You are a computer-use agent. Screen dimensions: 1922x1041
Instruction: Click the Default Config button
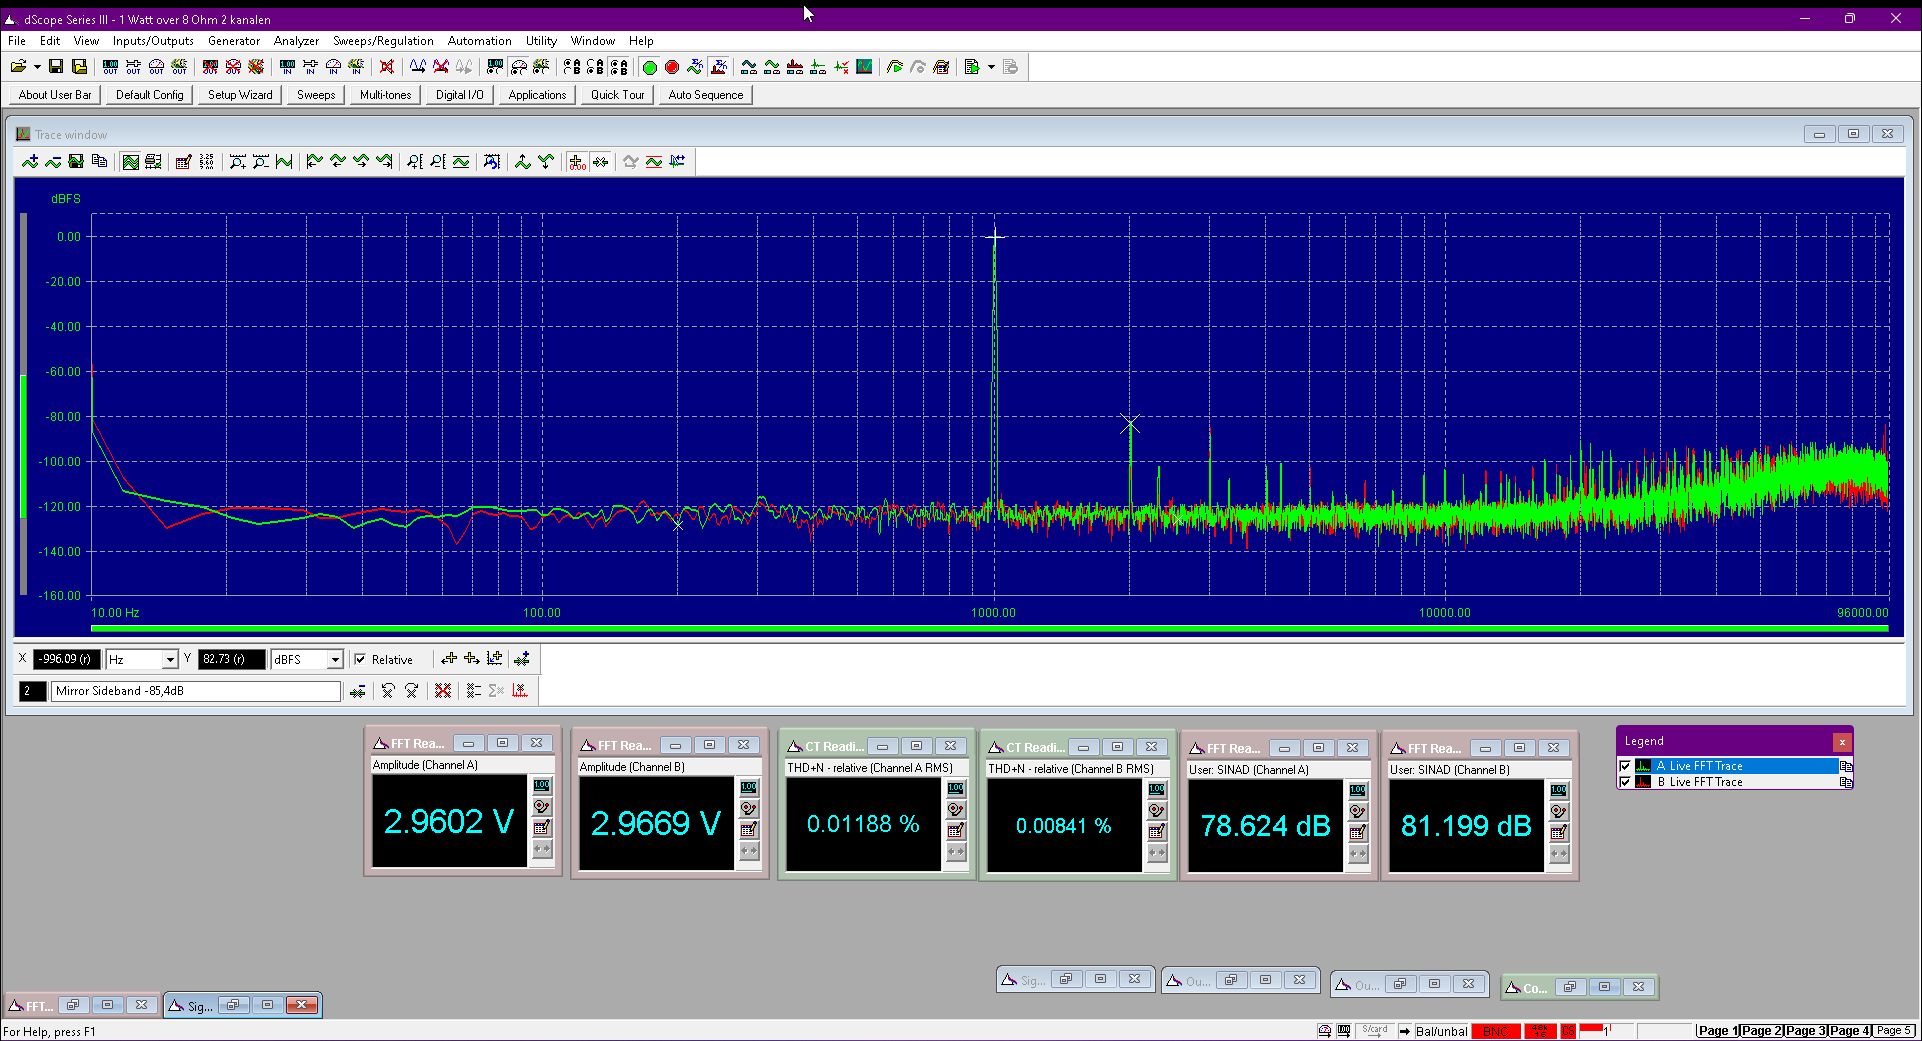tap(150, 95)
